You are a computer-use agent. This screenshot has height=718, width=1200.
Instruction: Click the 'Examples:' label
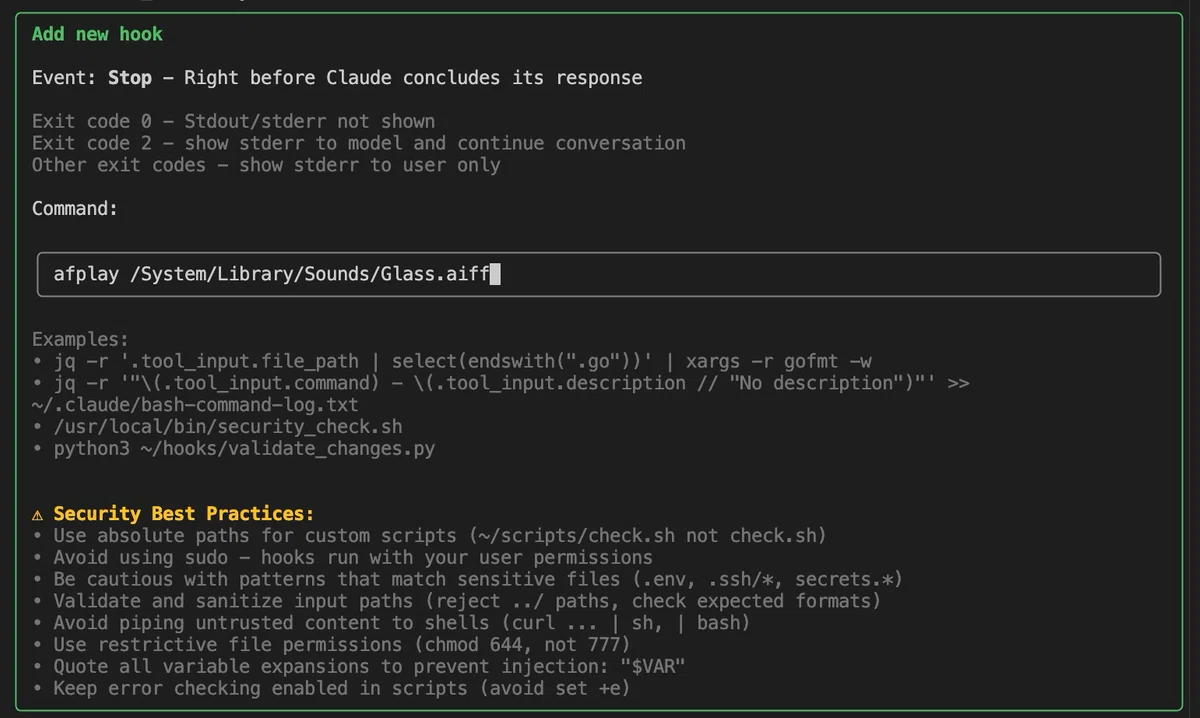point(80,339)
